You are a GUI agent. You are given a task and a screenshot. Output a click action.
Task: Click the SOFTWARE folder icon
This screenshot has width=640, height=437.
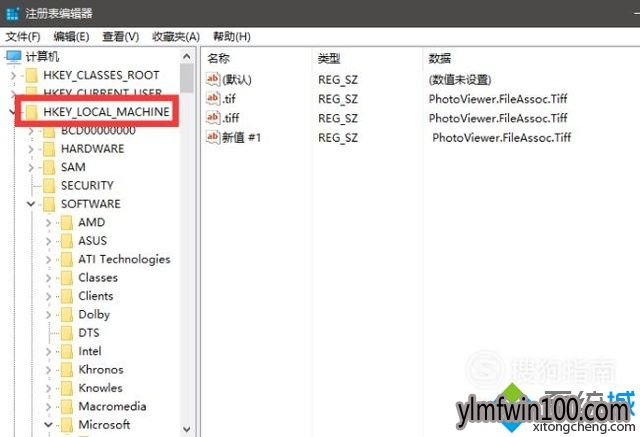click(x=49, y=204)
